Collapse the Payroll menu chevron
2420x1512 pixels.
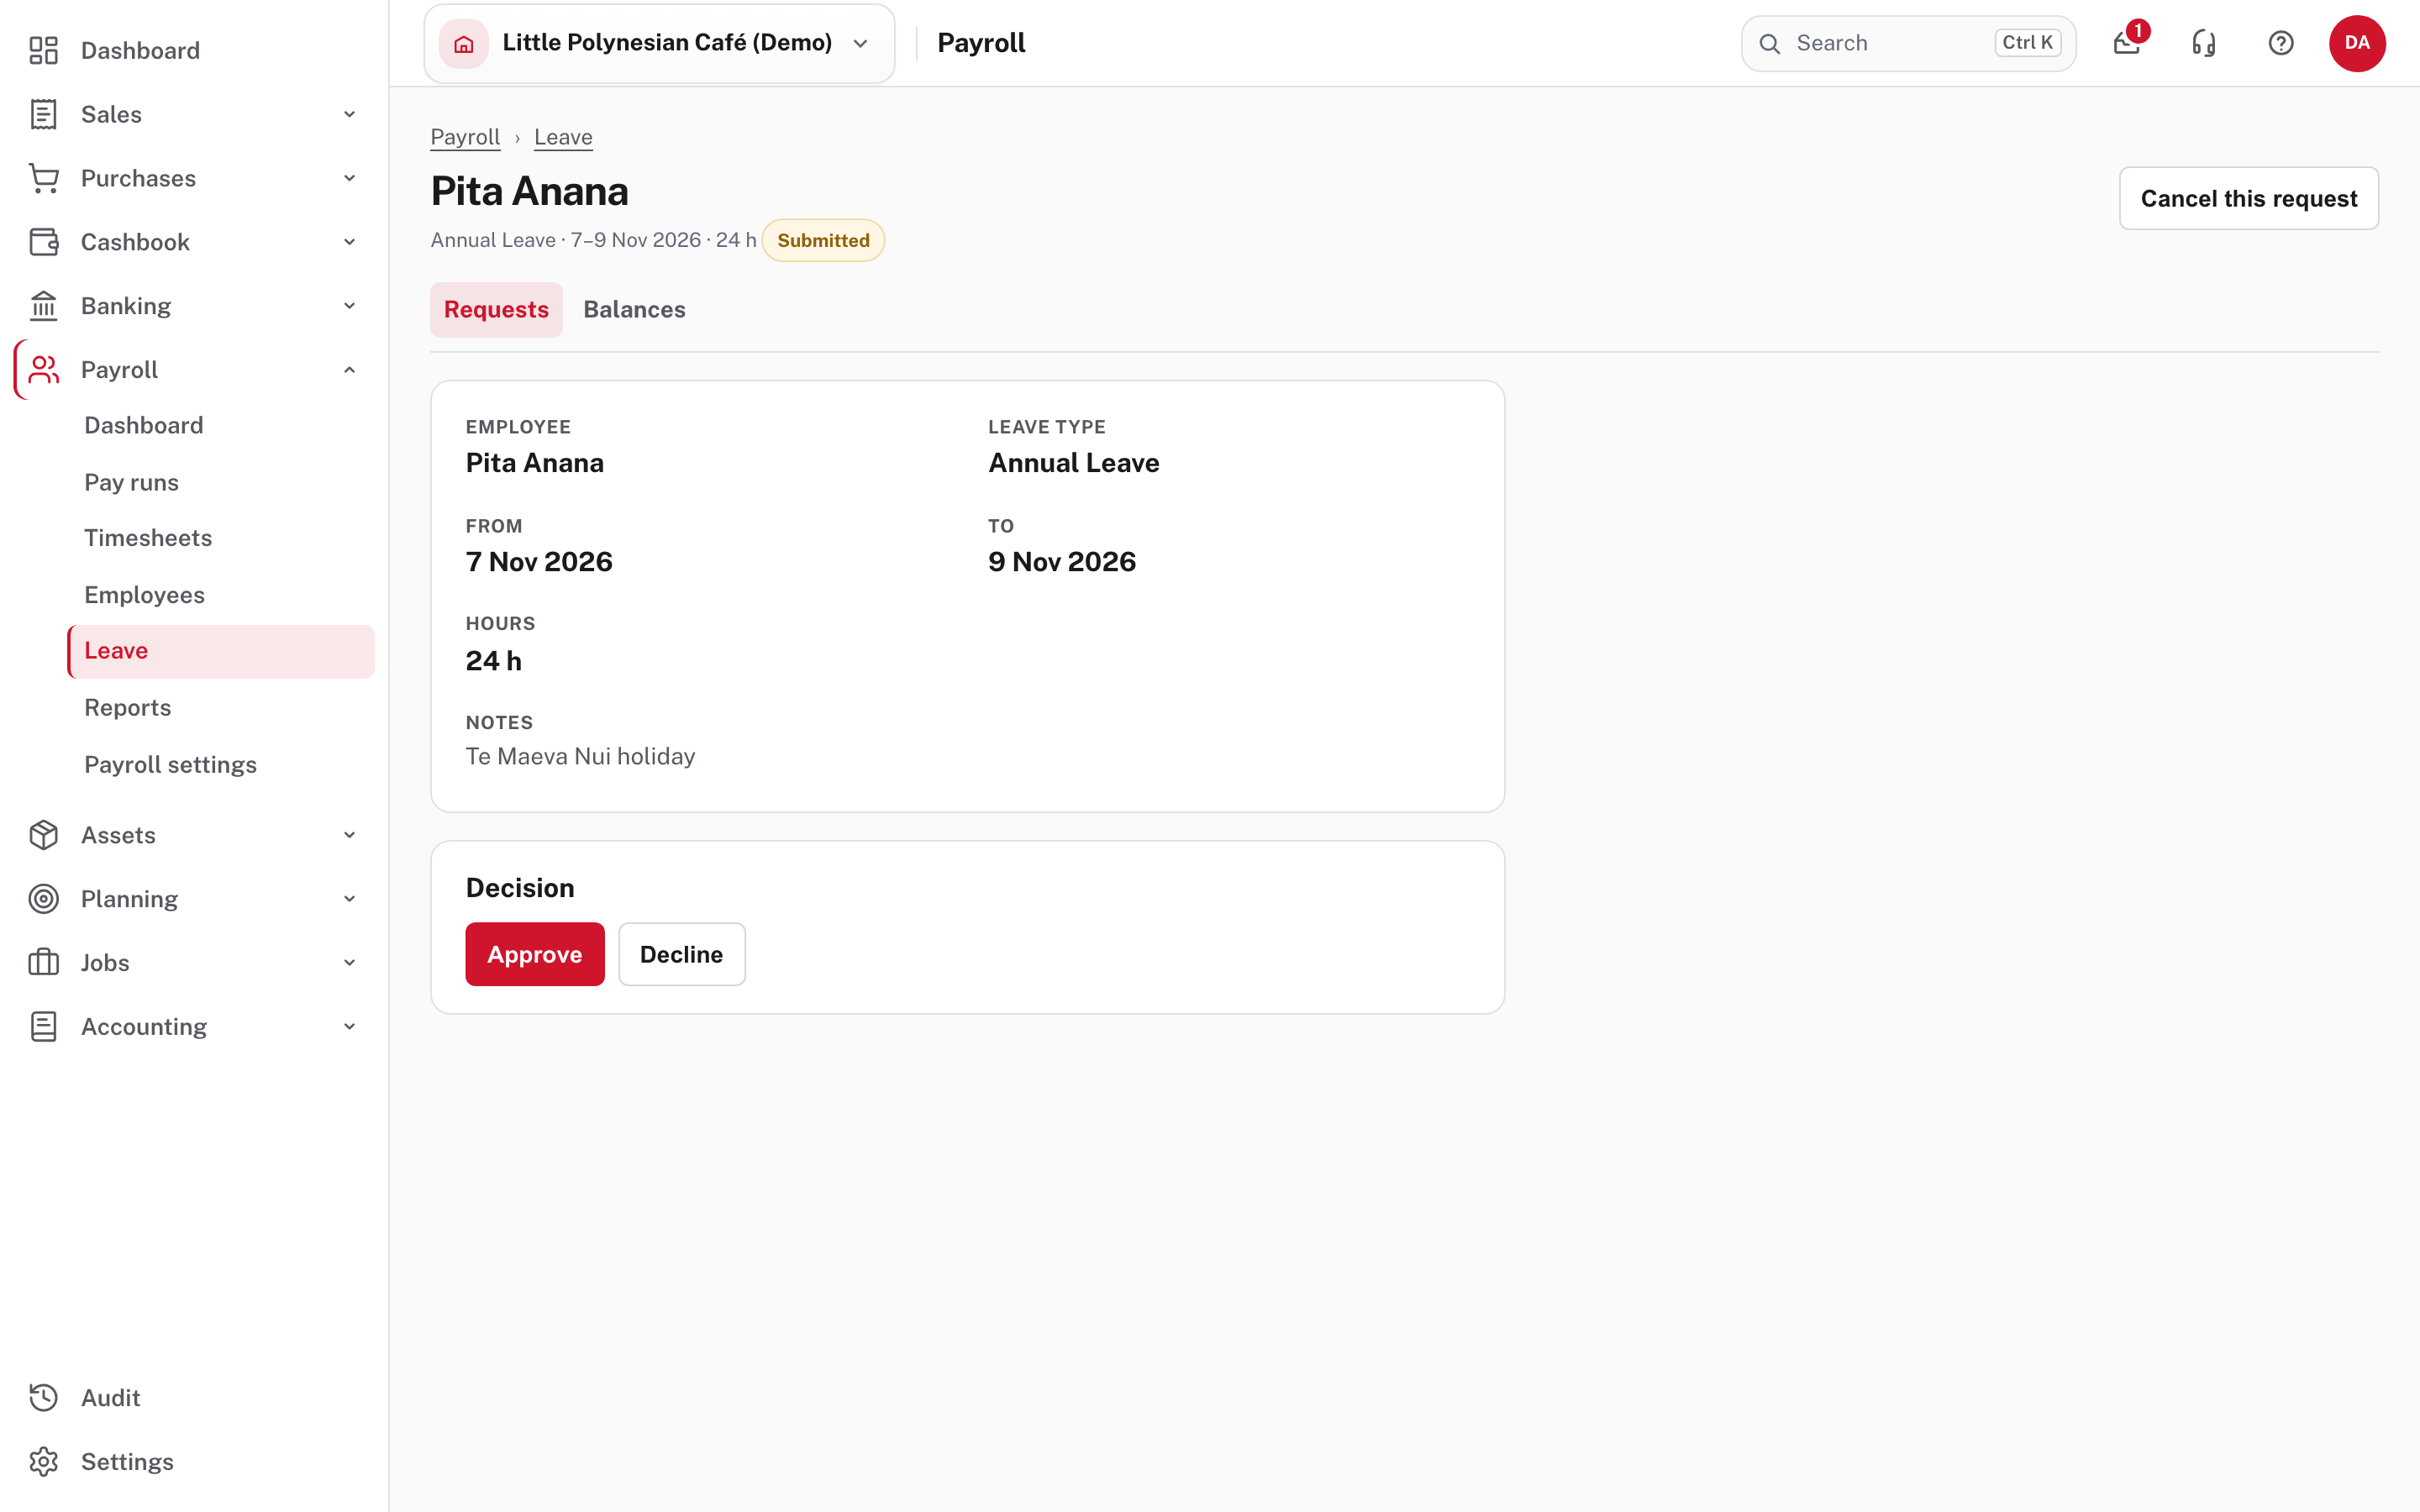tap(349, 370)
